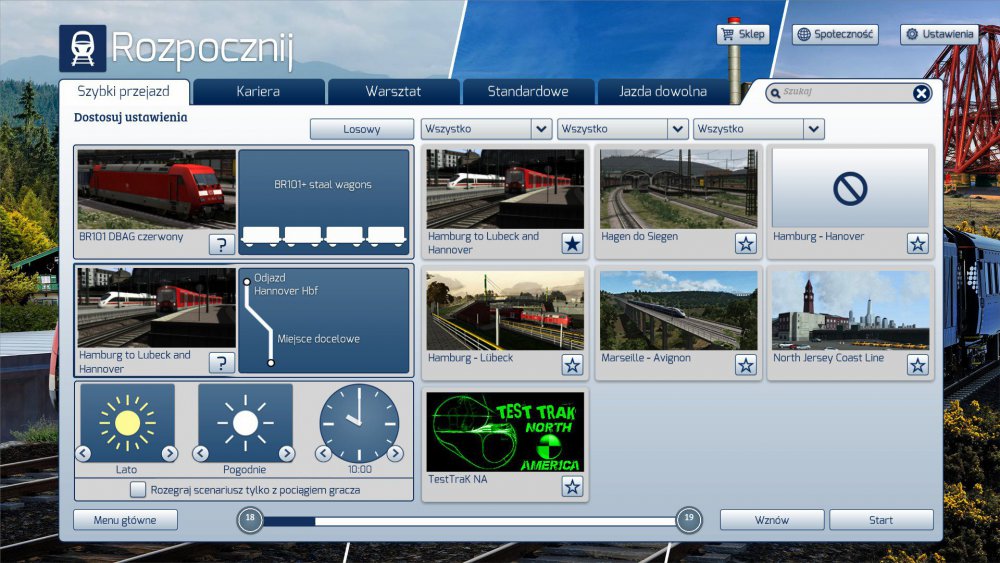This screenshot has width=1000, height=563.
Task: Switch to the Kariera tab
Action: 258,92
